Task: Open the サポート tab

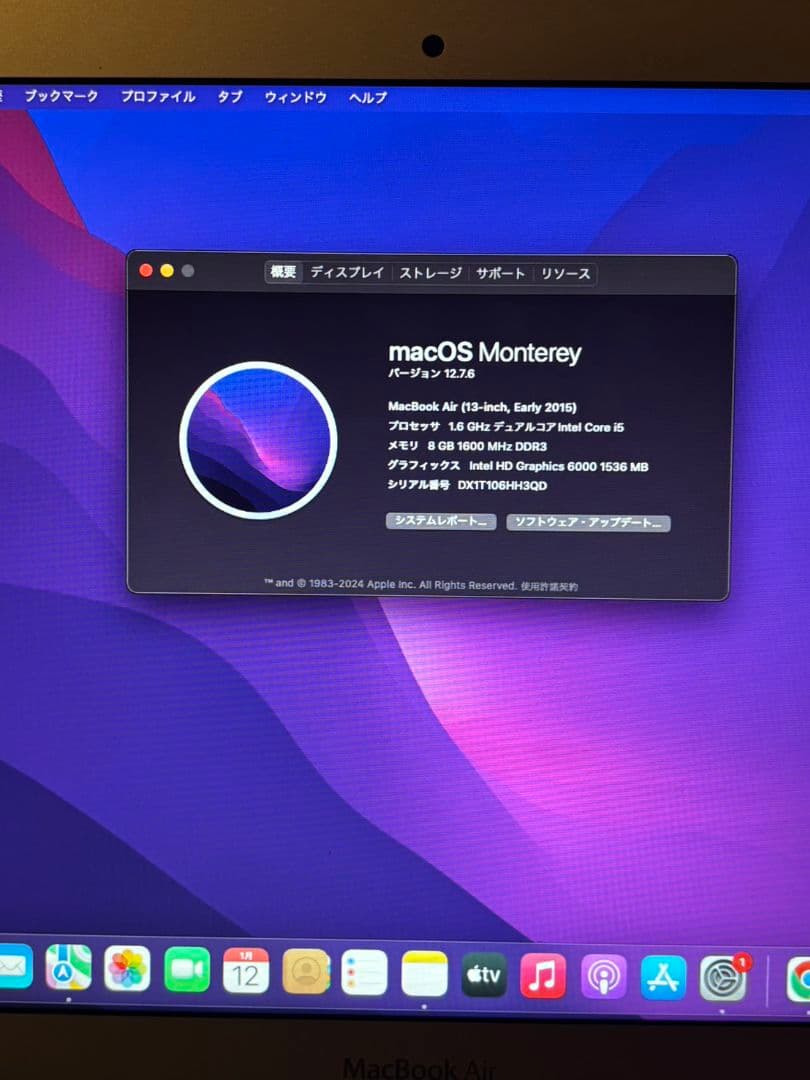Action: click(x=500, y=270)
